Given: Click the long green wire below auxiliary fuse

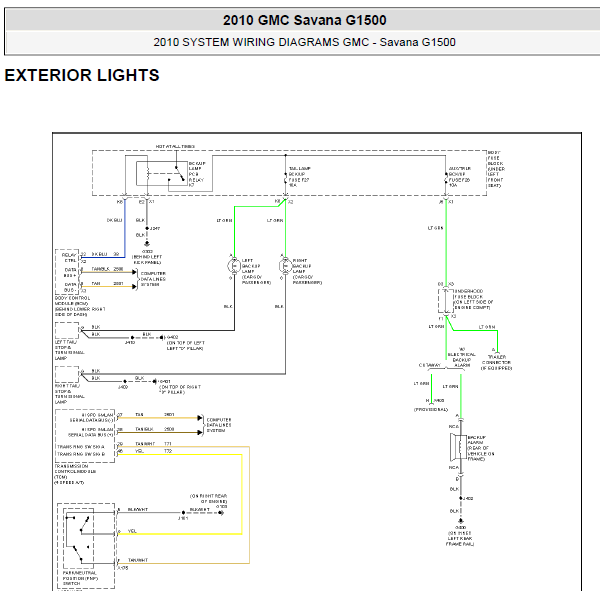Looking at the screenshot, I should tap(446, 245).
